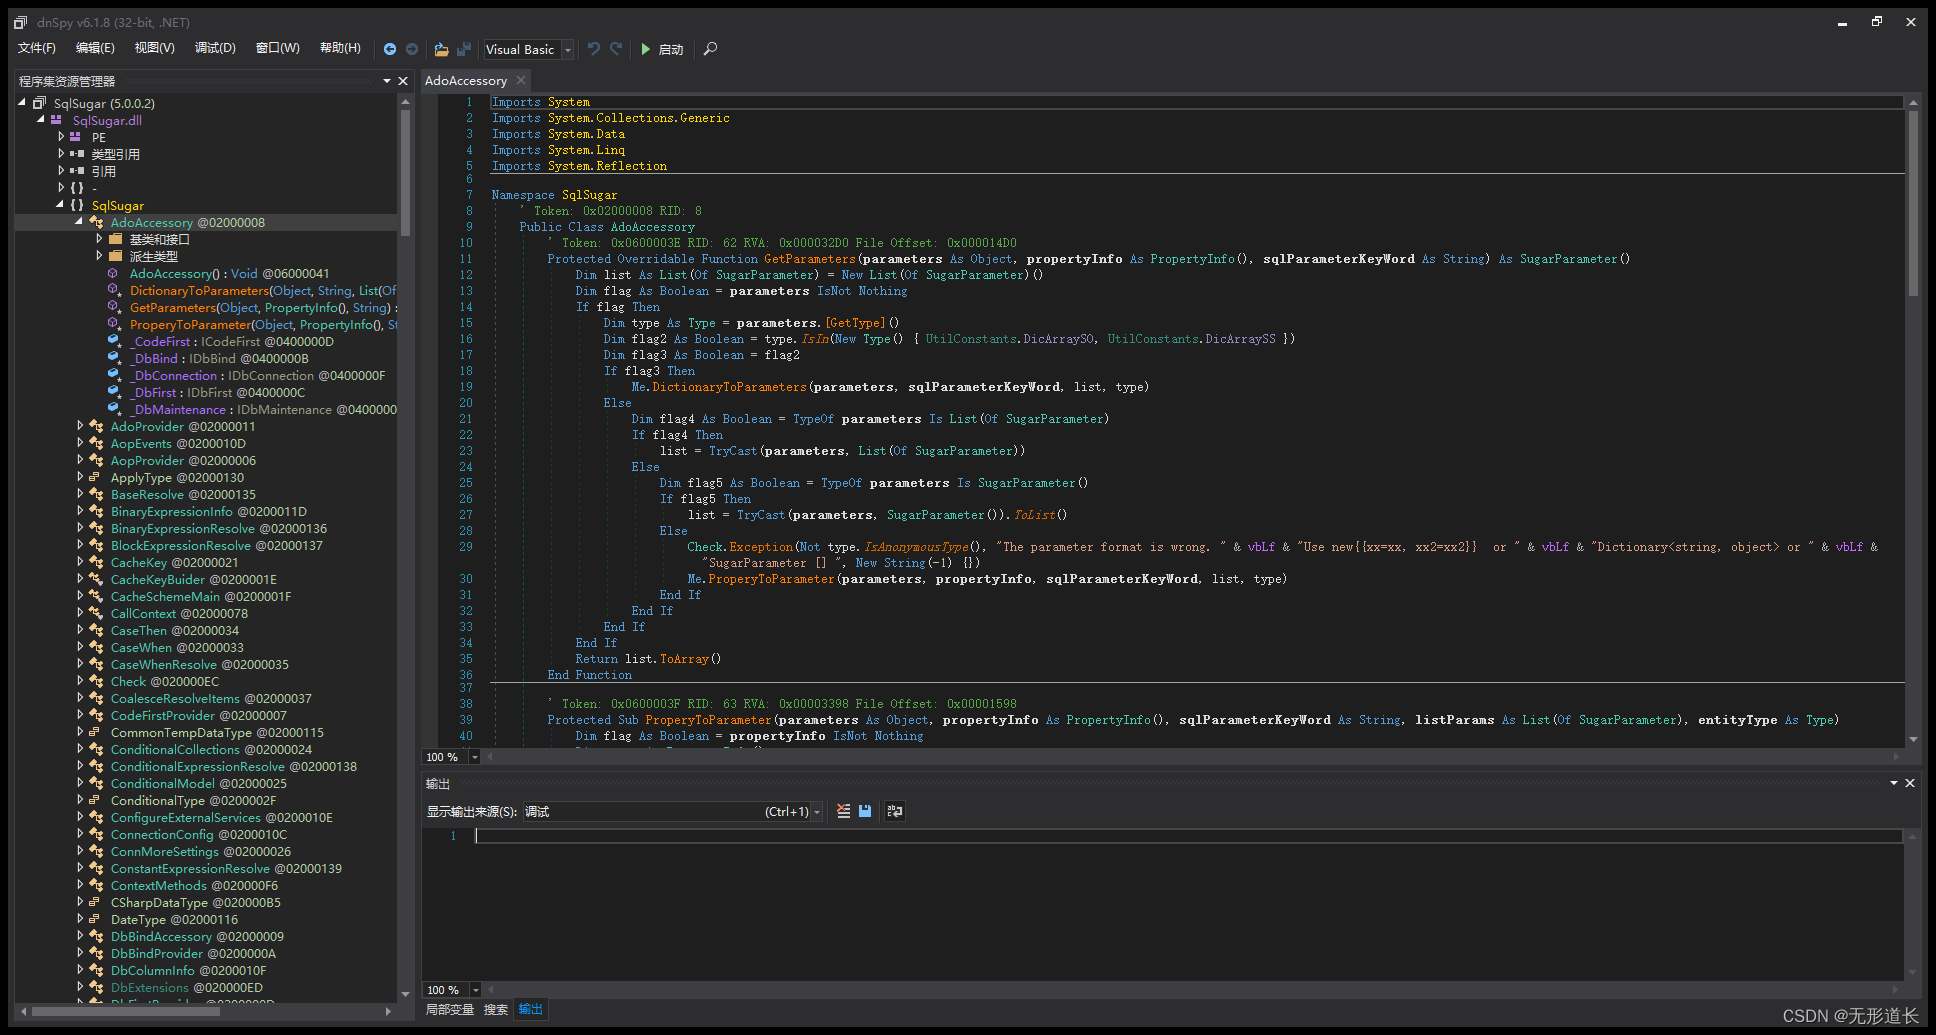Expand the 基类和接口 folder
The image size is (1936, 1035).
[x=98, y=239]
